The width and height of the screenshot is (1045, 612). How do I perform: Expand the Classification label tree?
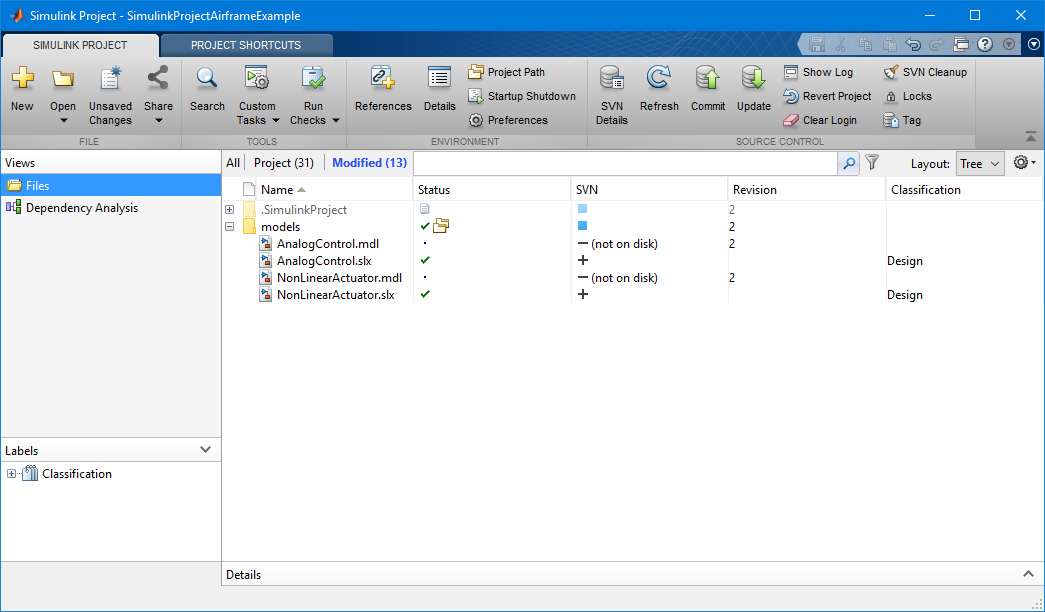11,474
